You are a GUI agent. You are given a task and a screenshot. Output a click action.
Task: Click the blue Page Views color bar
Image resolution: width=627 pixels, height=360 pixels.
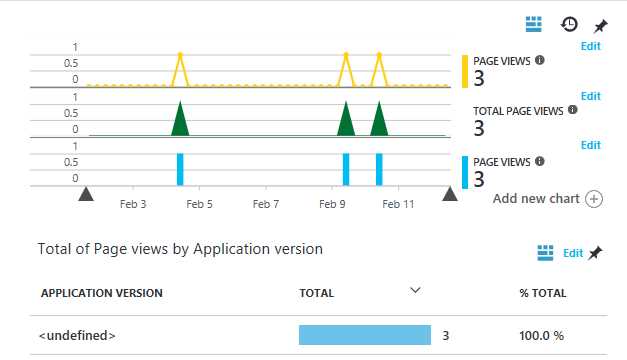(x=465, y=172)
